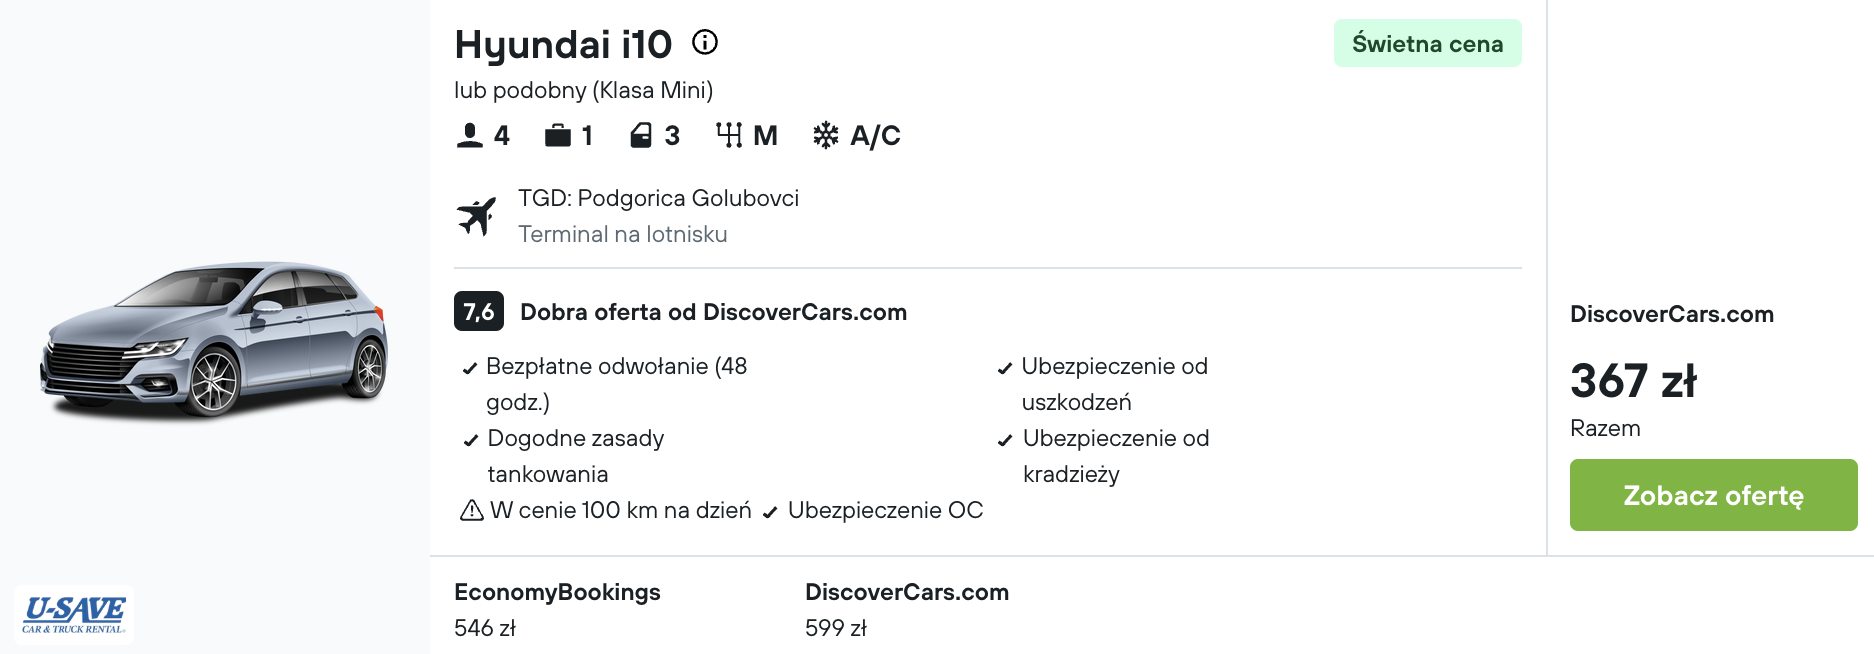Click the Hyundai i10 car image
1874x654 pixels.
214,338
